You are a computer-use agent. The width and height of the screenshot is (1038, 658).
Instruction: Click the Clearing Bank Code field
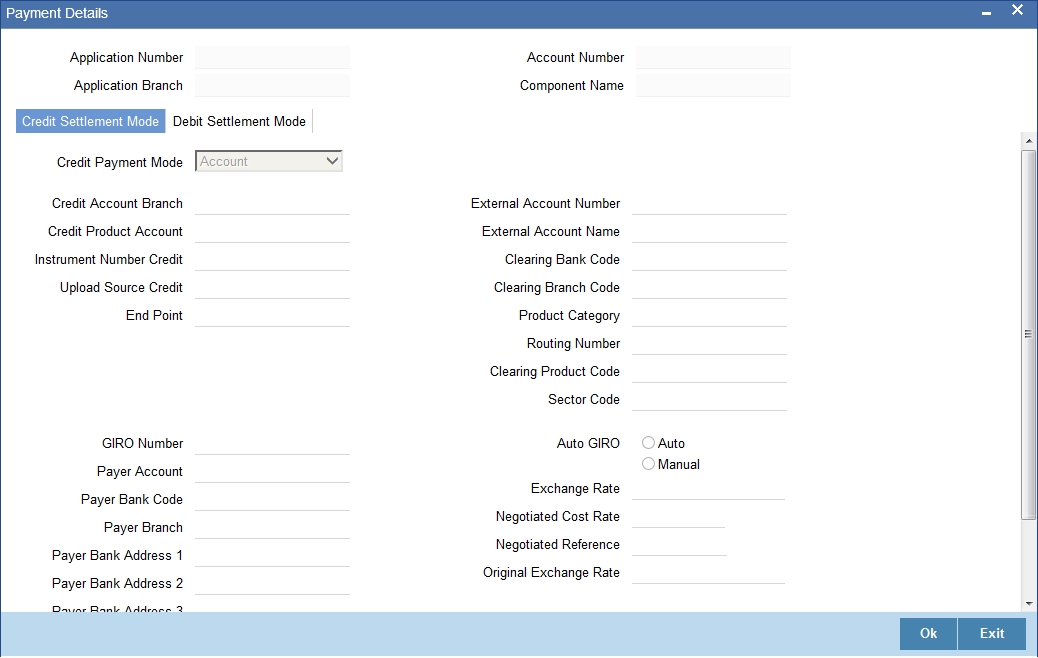coord(709,259)
